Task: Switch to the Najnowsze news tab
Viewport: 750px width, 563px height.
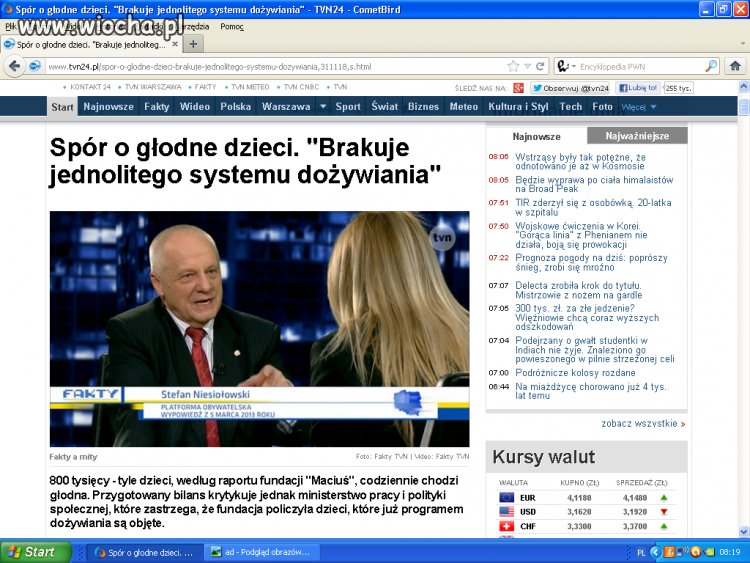Action: coord(536,137)
